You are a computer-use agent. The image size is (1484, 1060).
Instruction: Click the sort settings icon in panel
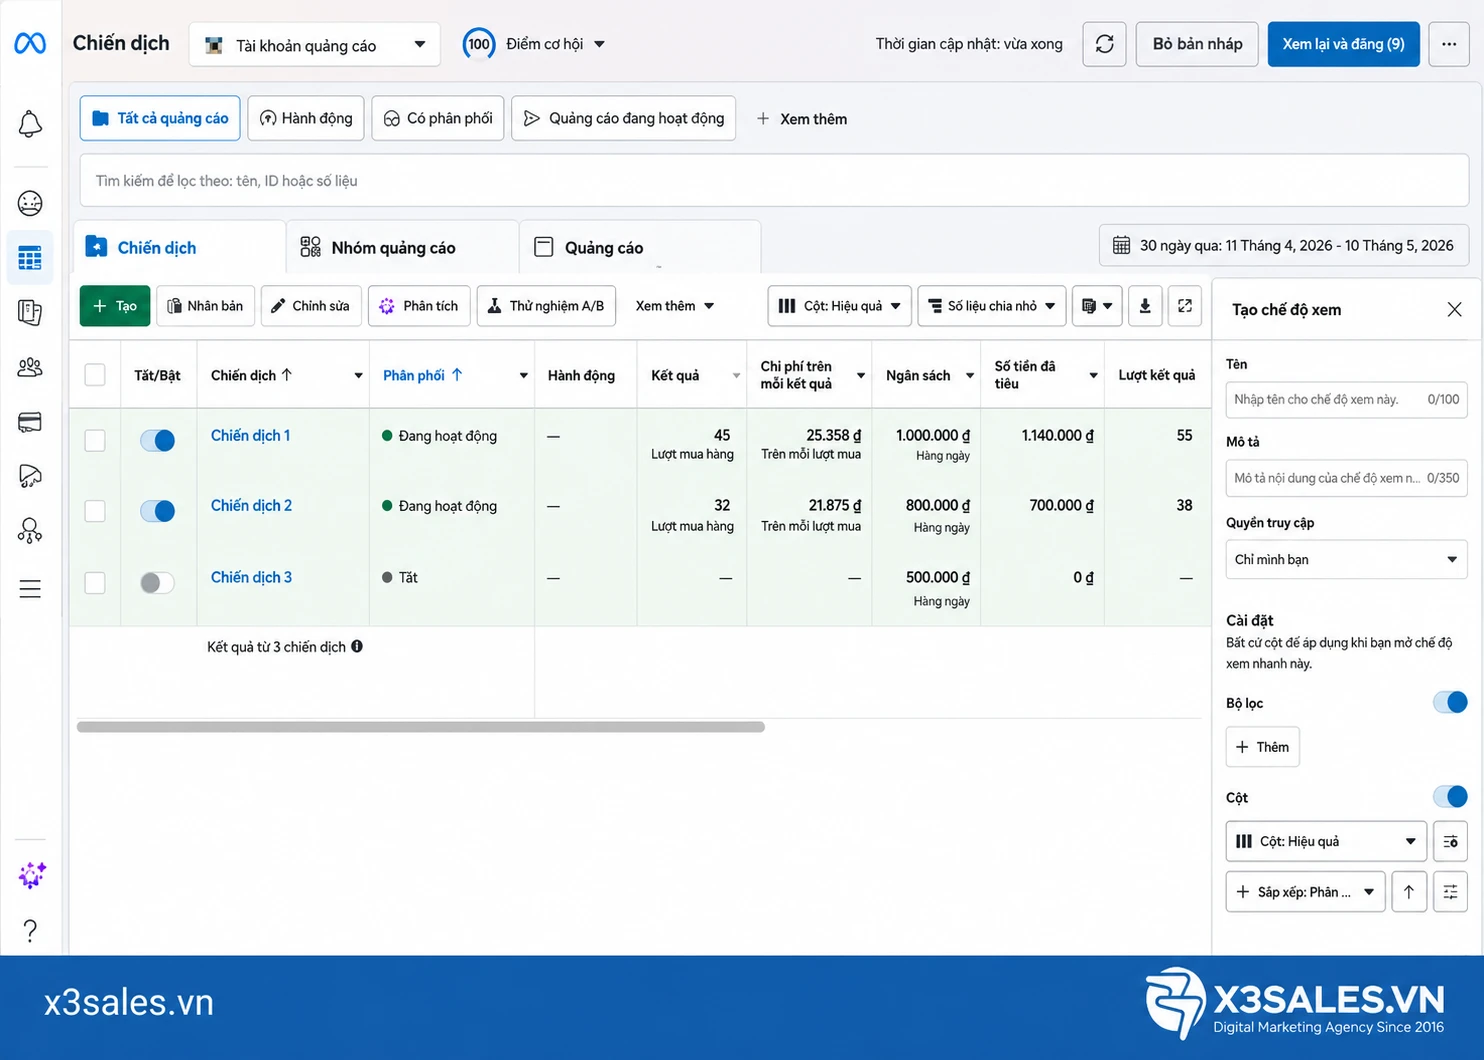pos(1450,892)
